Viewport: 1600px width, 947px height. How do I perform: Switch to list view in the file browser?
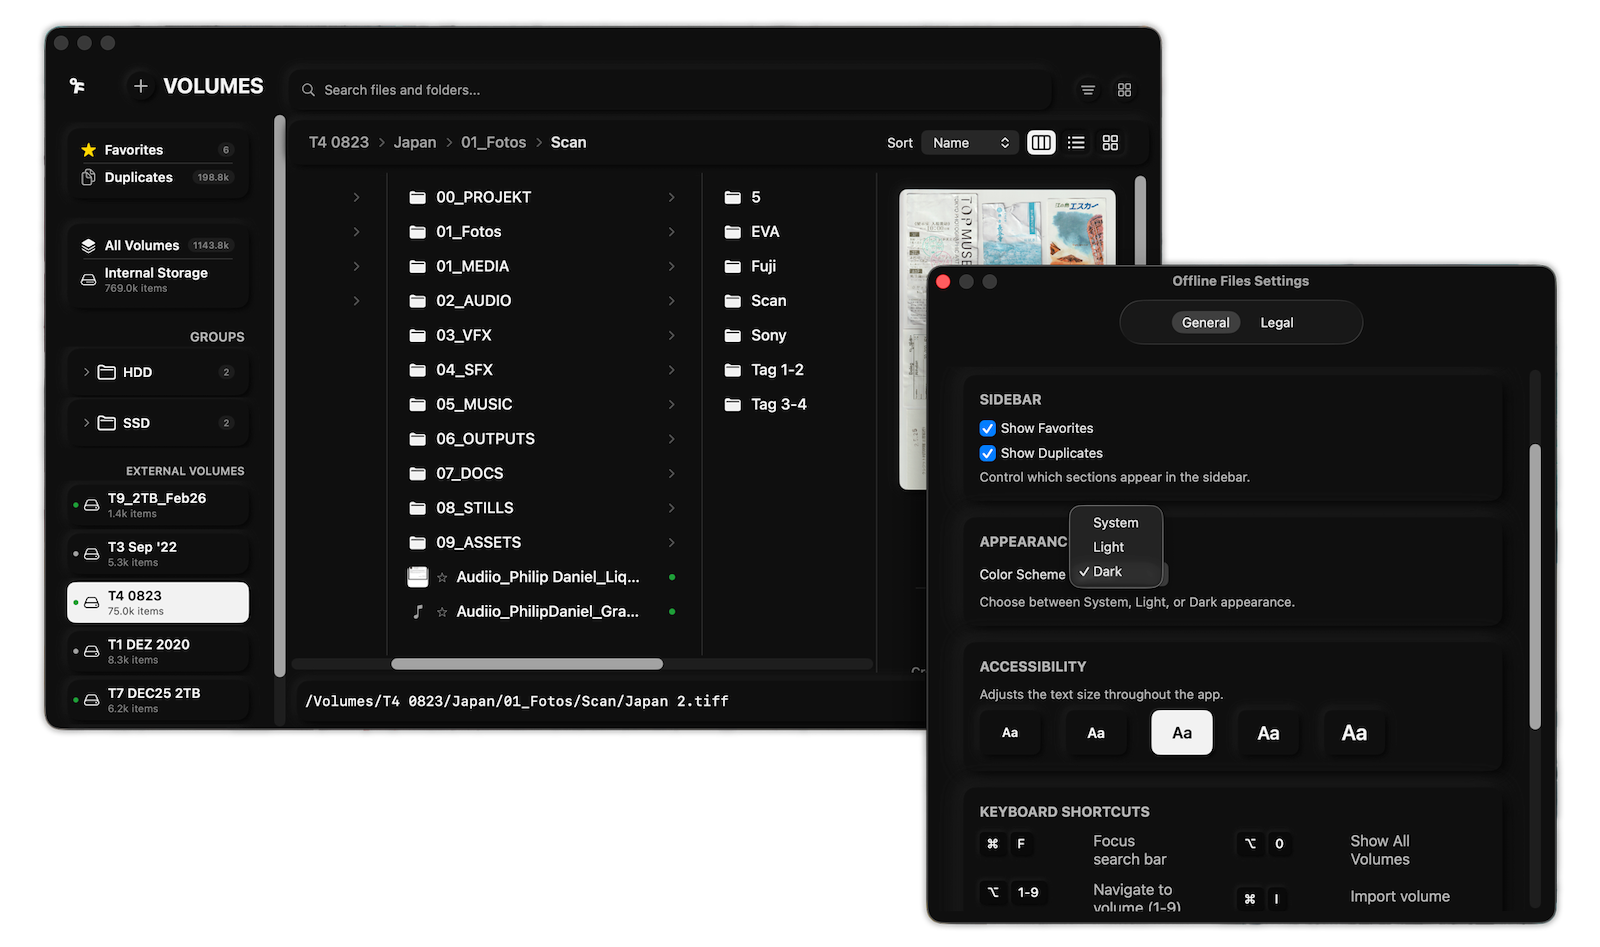click(1076, 142)
